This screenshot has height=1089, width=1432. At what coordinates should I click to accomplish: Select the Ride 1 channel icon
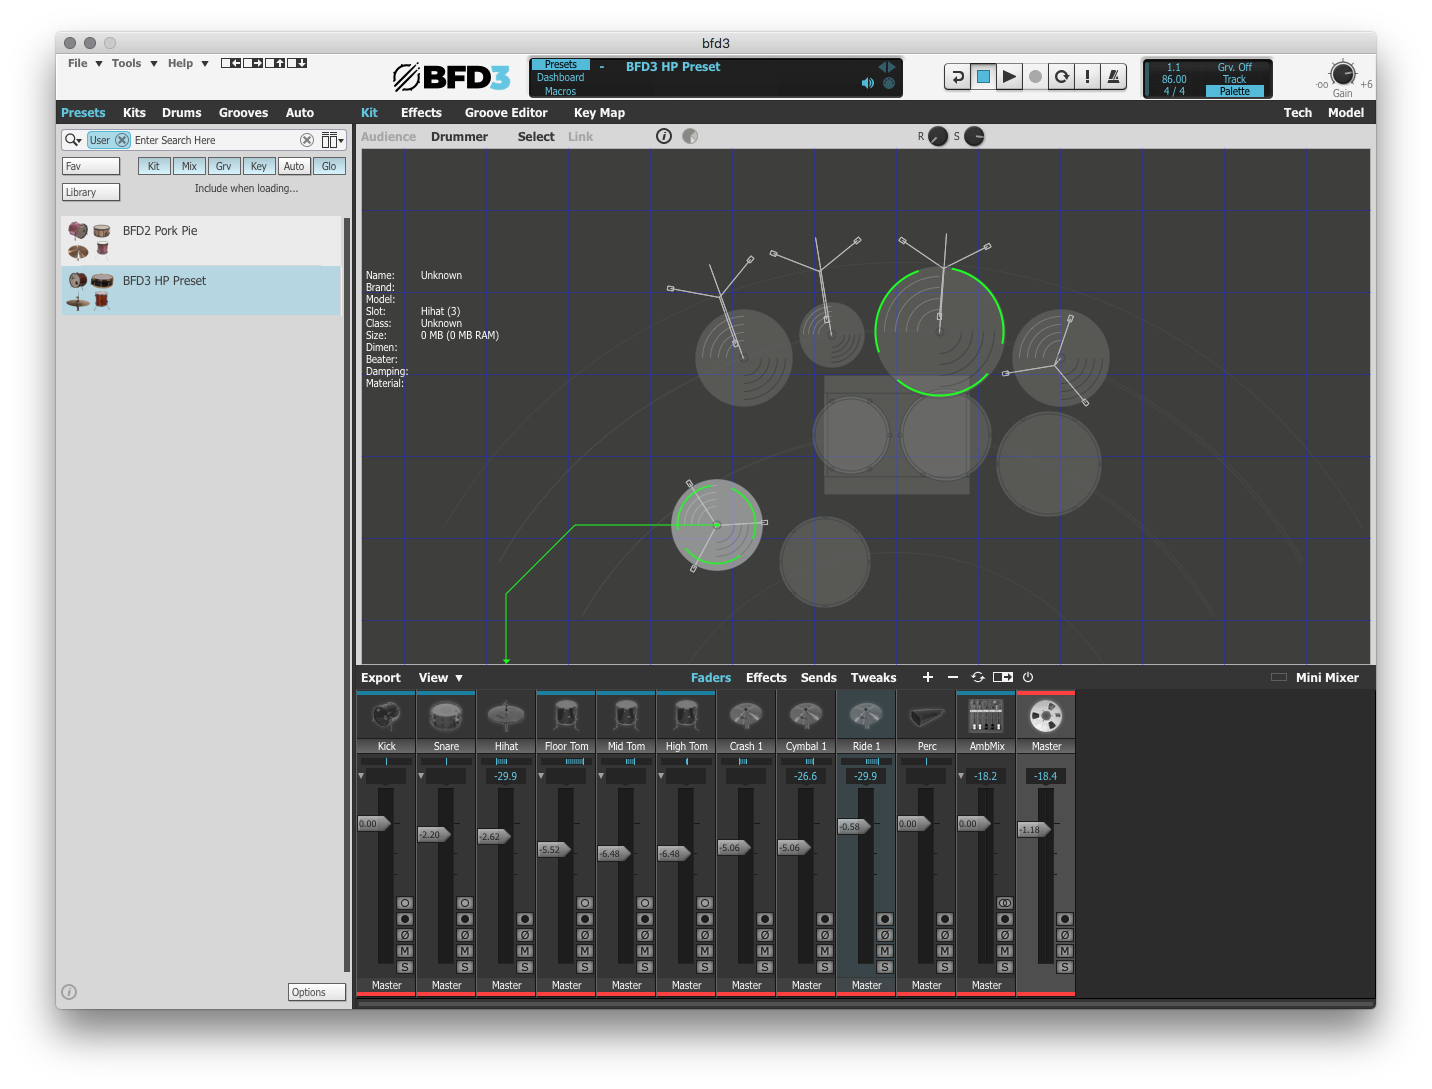tap(866, 716)
